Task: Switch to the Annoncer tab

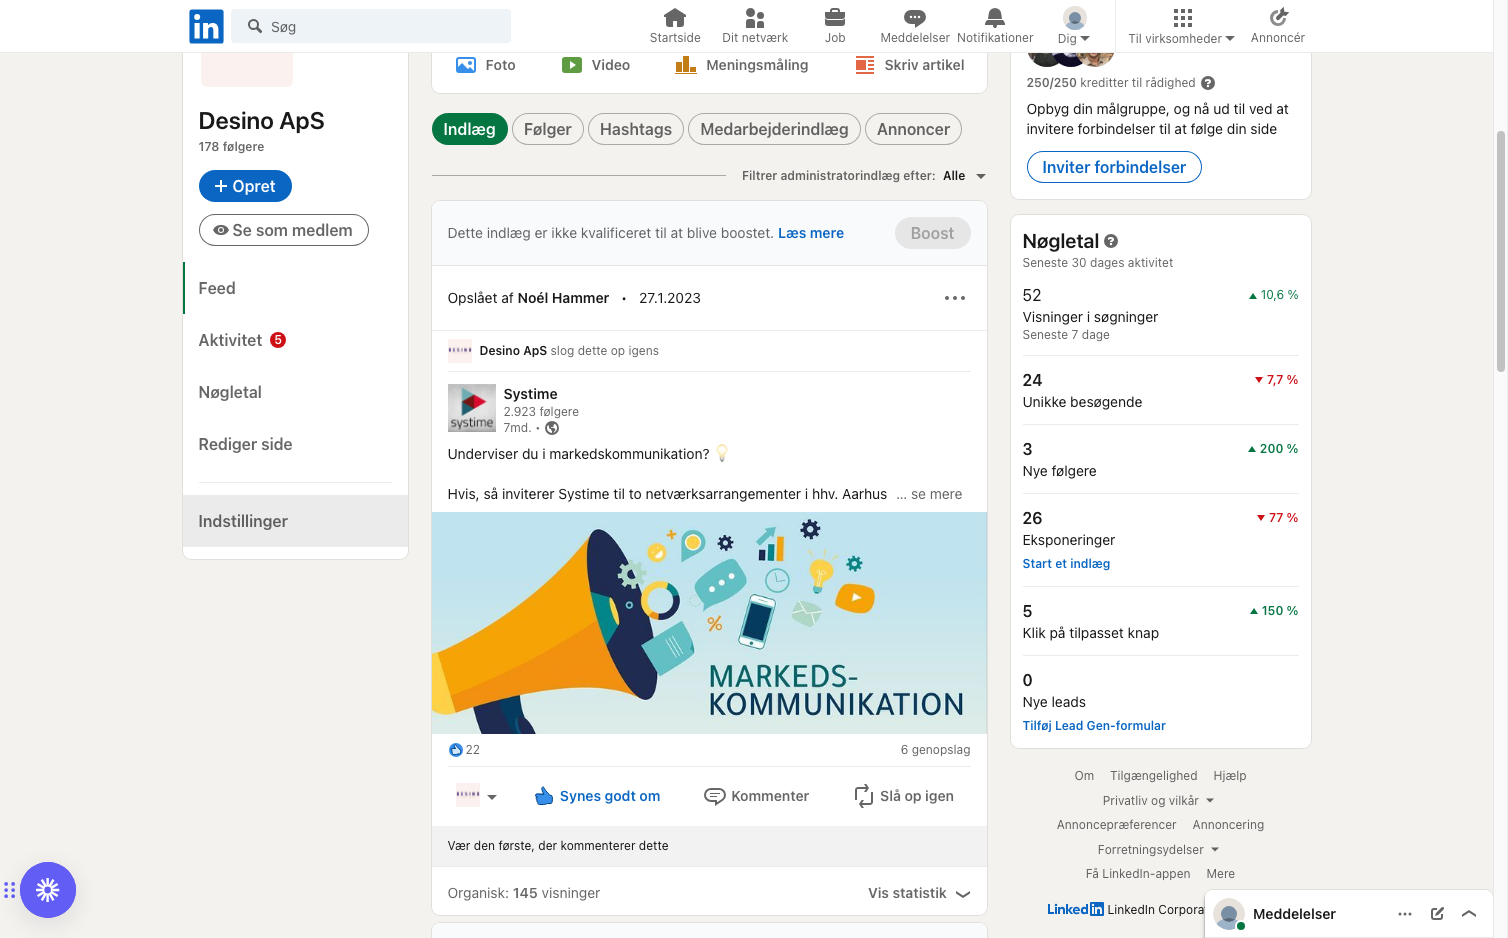Action: coord(913,129)
